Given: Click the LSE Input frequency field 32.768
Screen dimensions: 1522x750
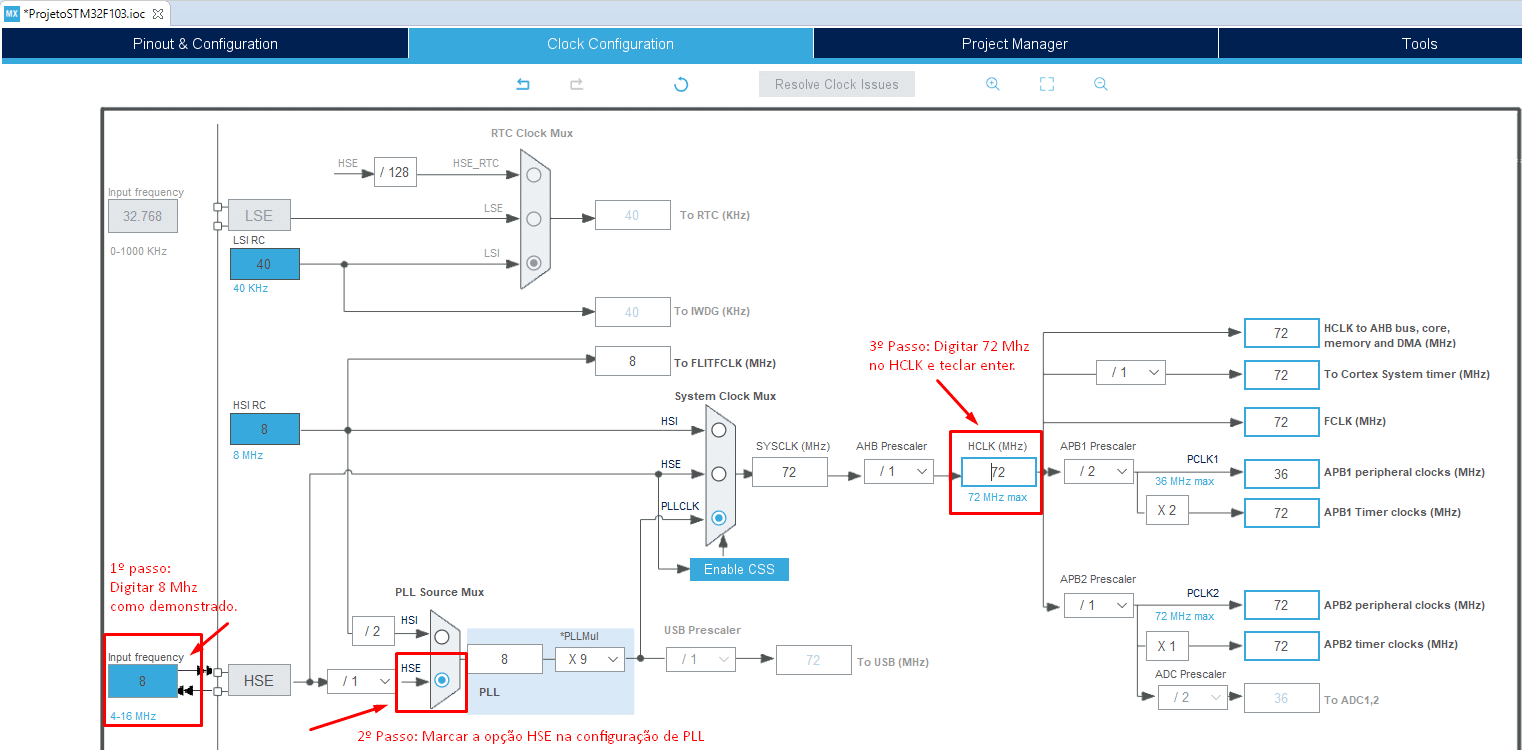Looking at the screenshot, I should 143,216.
